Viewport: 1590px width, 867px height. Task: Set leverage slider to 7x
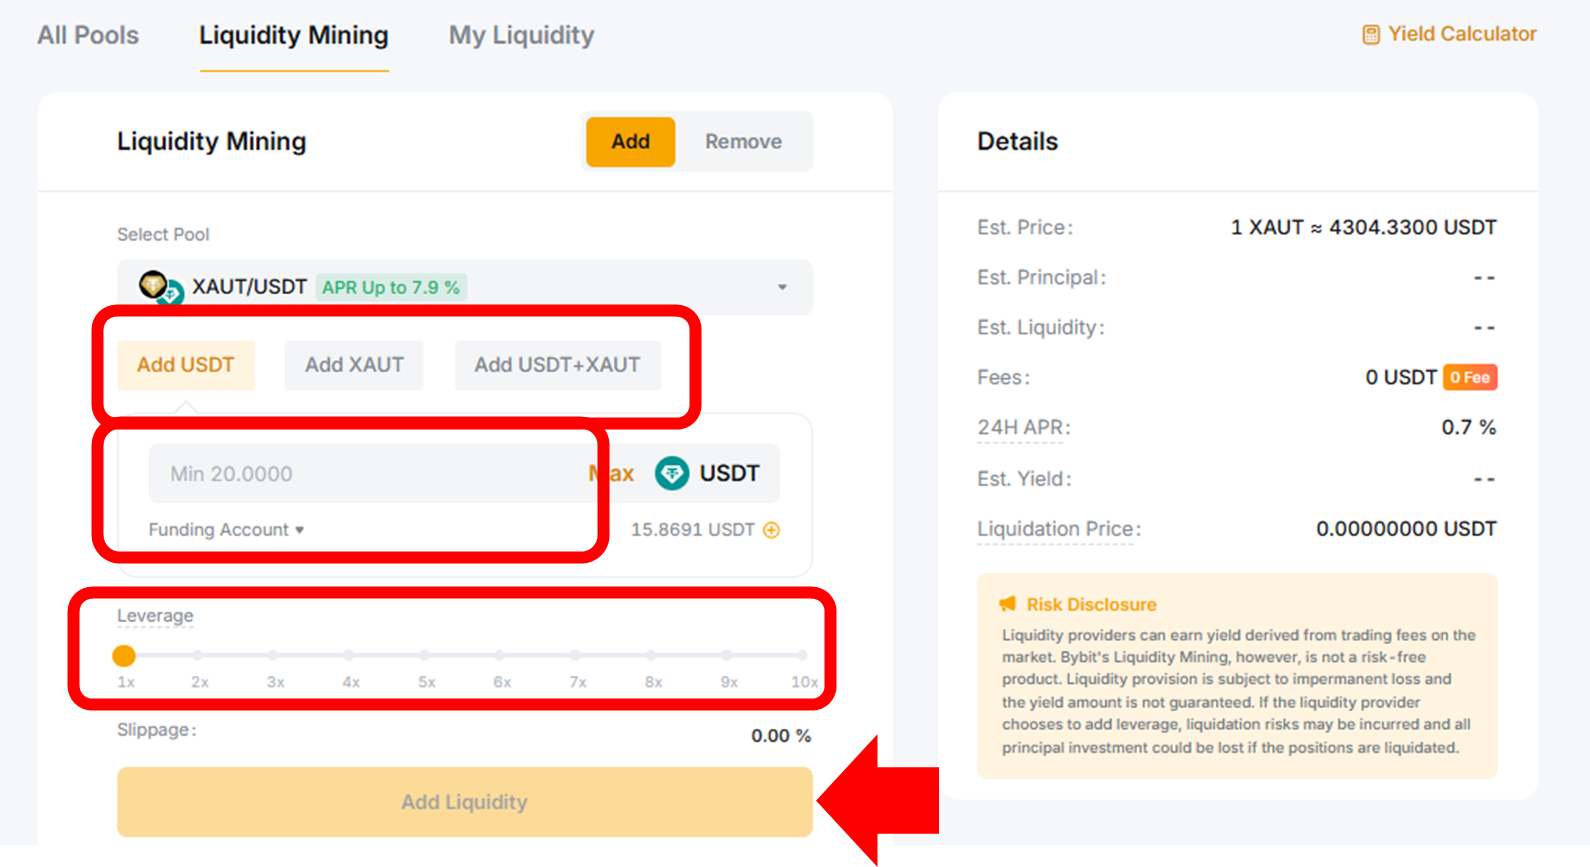[575, 656]
